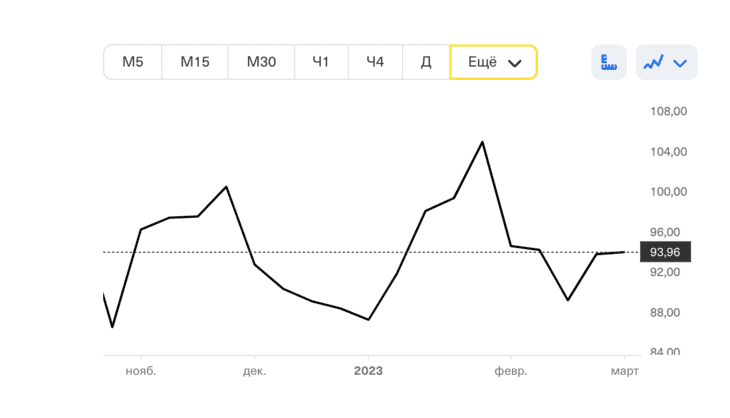The image size is (730, 418).
Task: Click the март date axis label
Action: [625, 371]
